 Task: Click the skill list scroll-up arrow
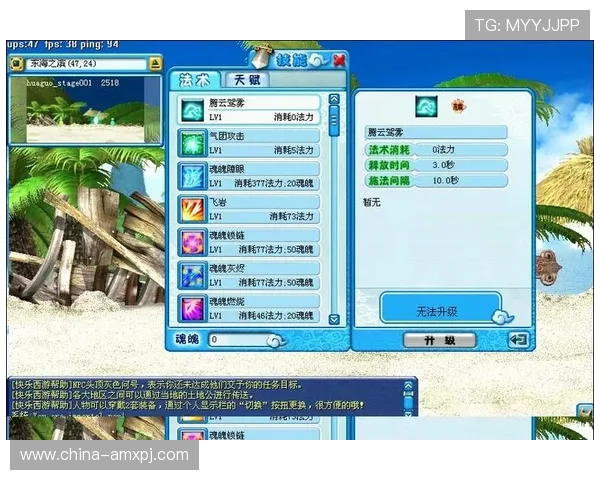pos(334,99)
